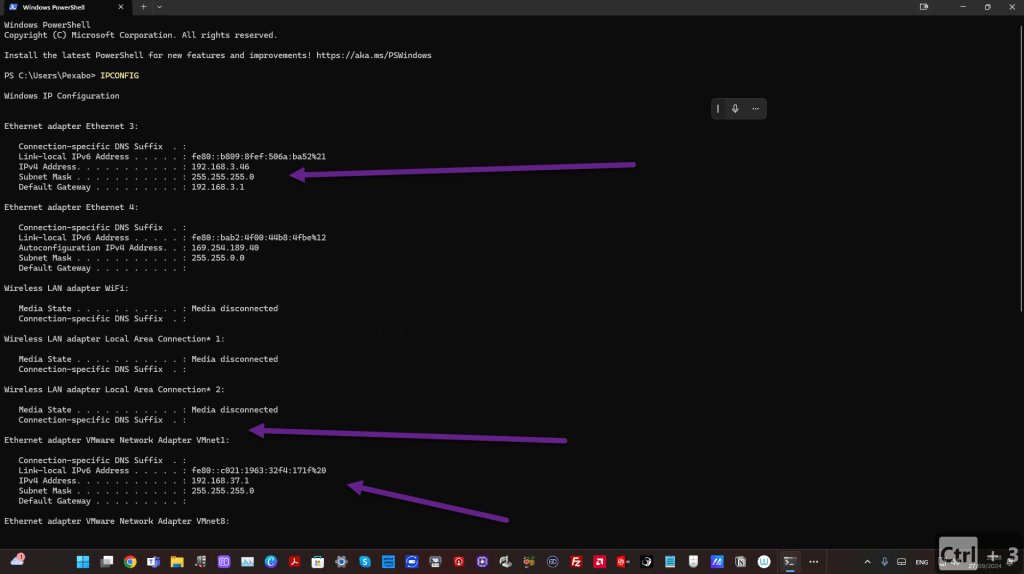
Task: Open Notion from the taskbar
Action: (x=741, y=562)
